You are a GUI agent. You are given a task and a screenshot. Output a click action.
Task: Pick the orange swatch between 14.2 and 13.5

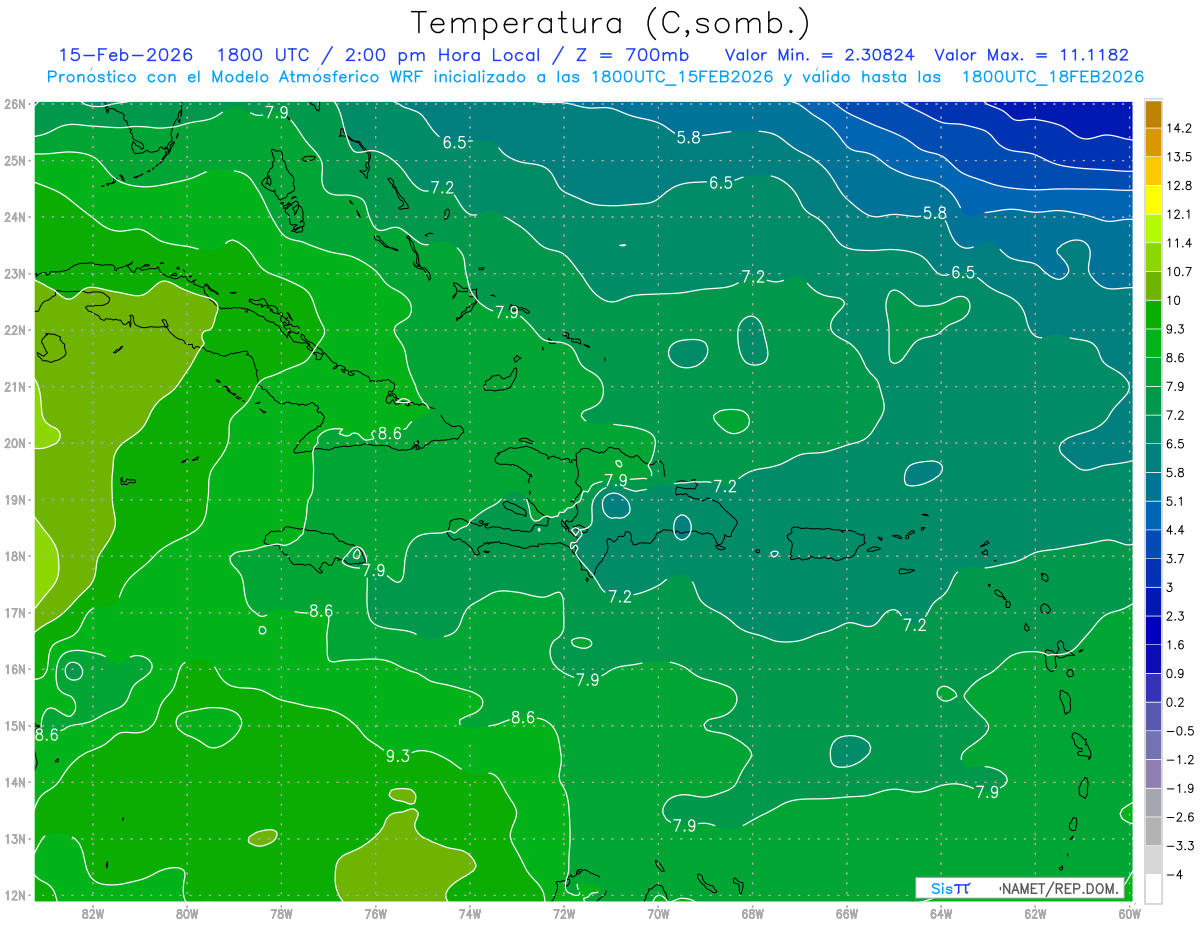(x=1153, y=142)
